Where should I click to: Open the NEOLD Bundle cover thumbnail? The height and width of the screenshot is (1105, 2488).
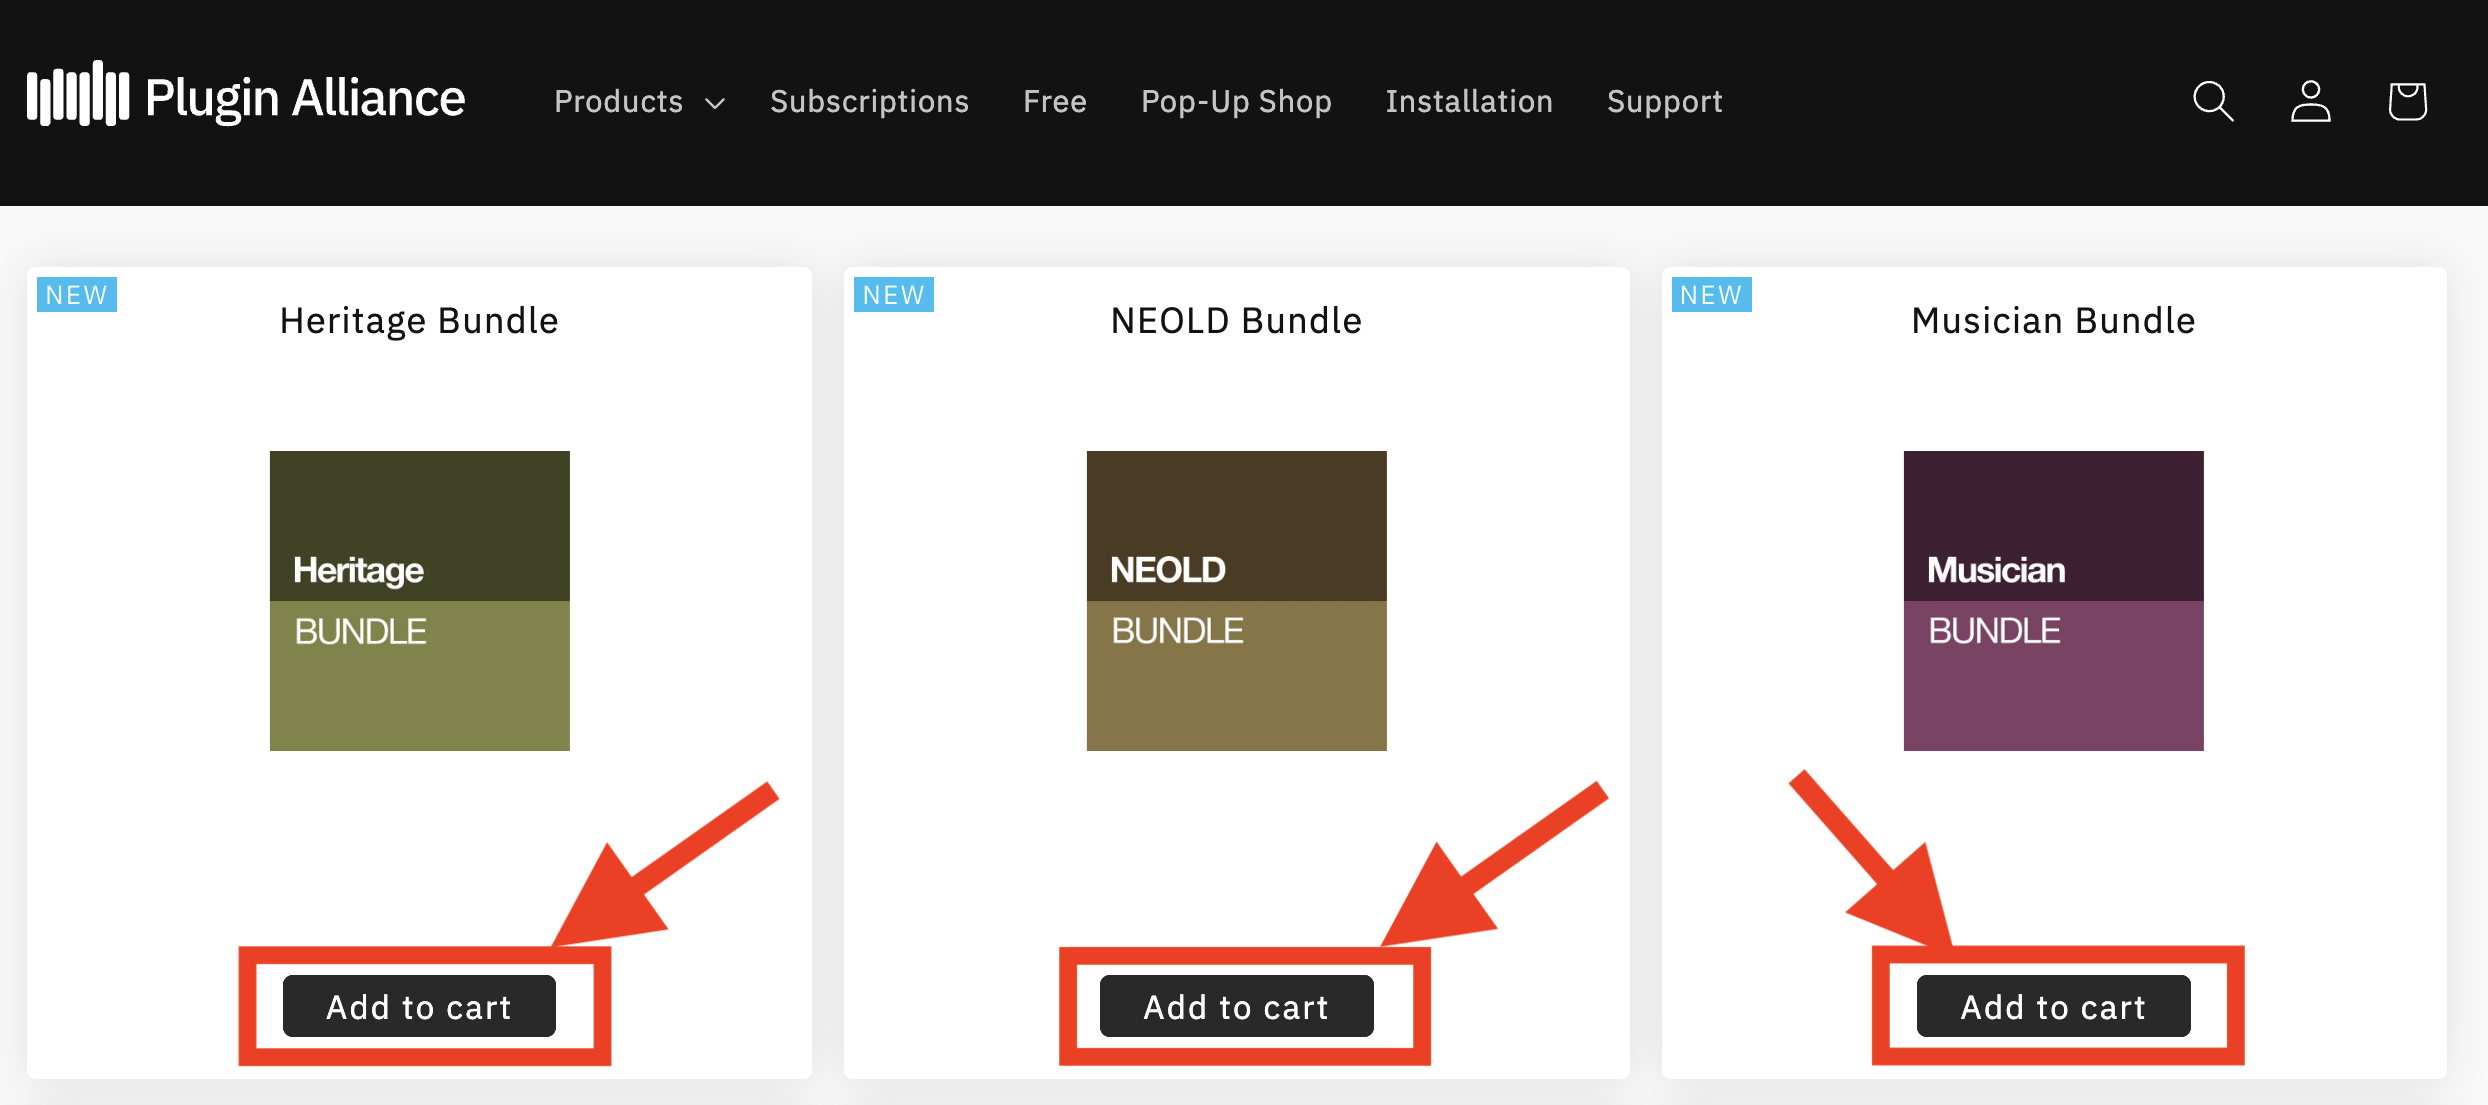click(x=1236, y=600)
